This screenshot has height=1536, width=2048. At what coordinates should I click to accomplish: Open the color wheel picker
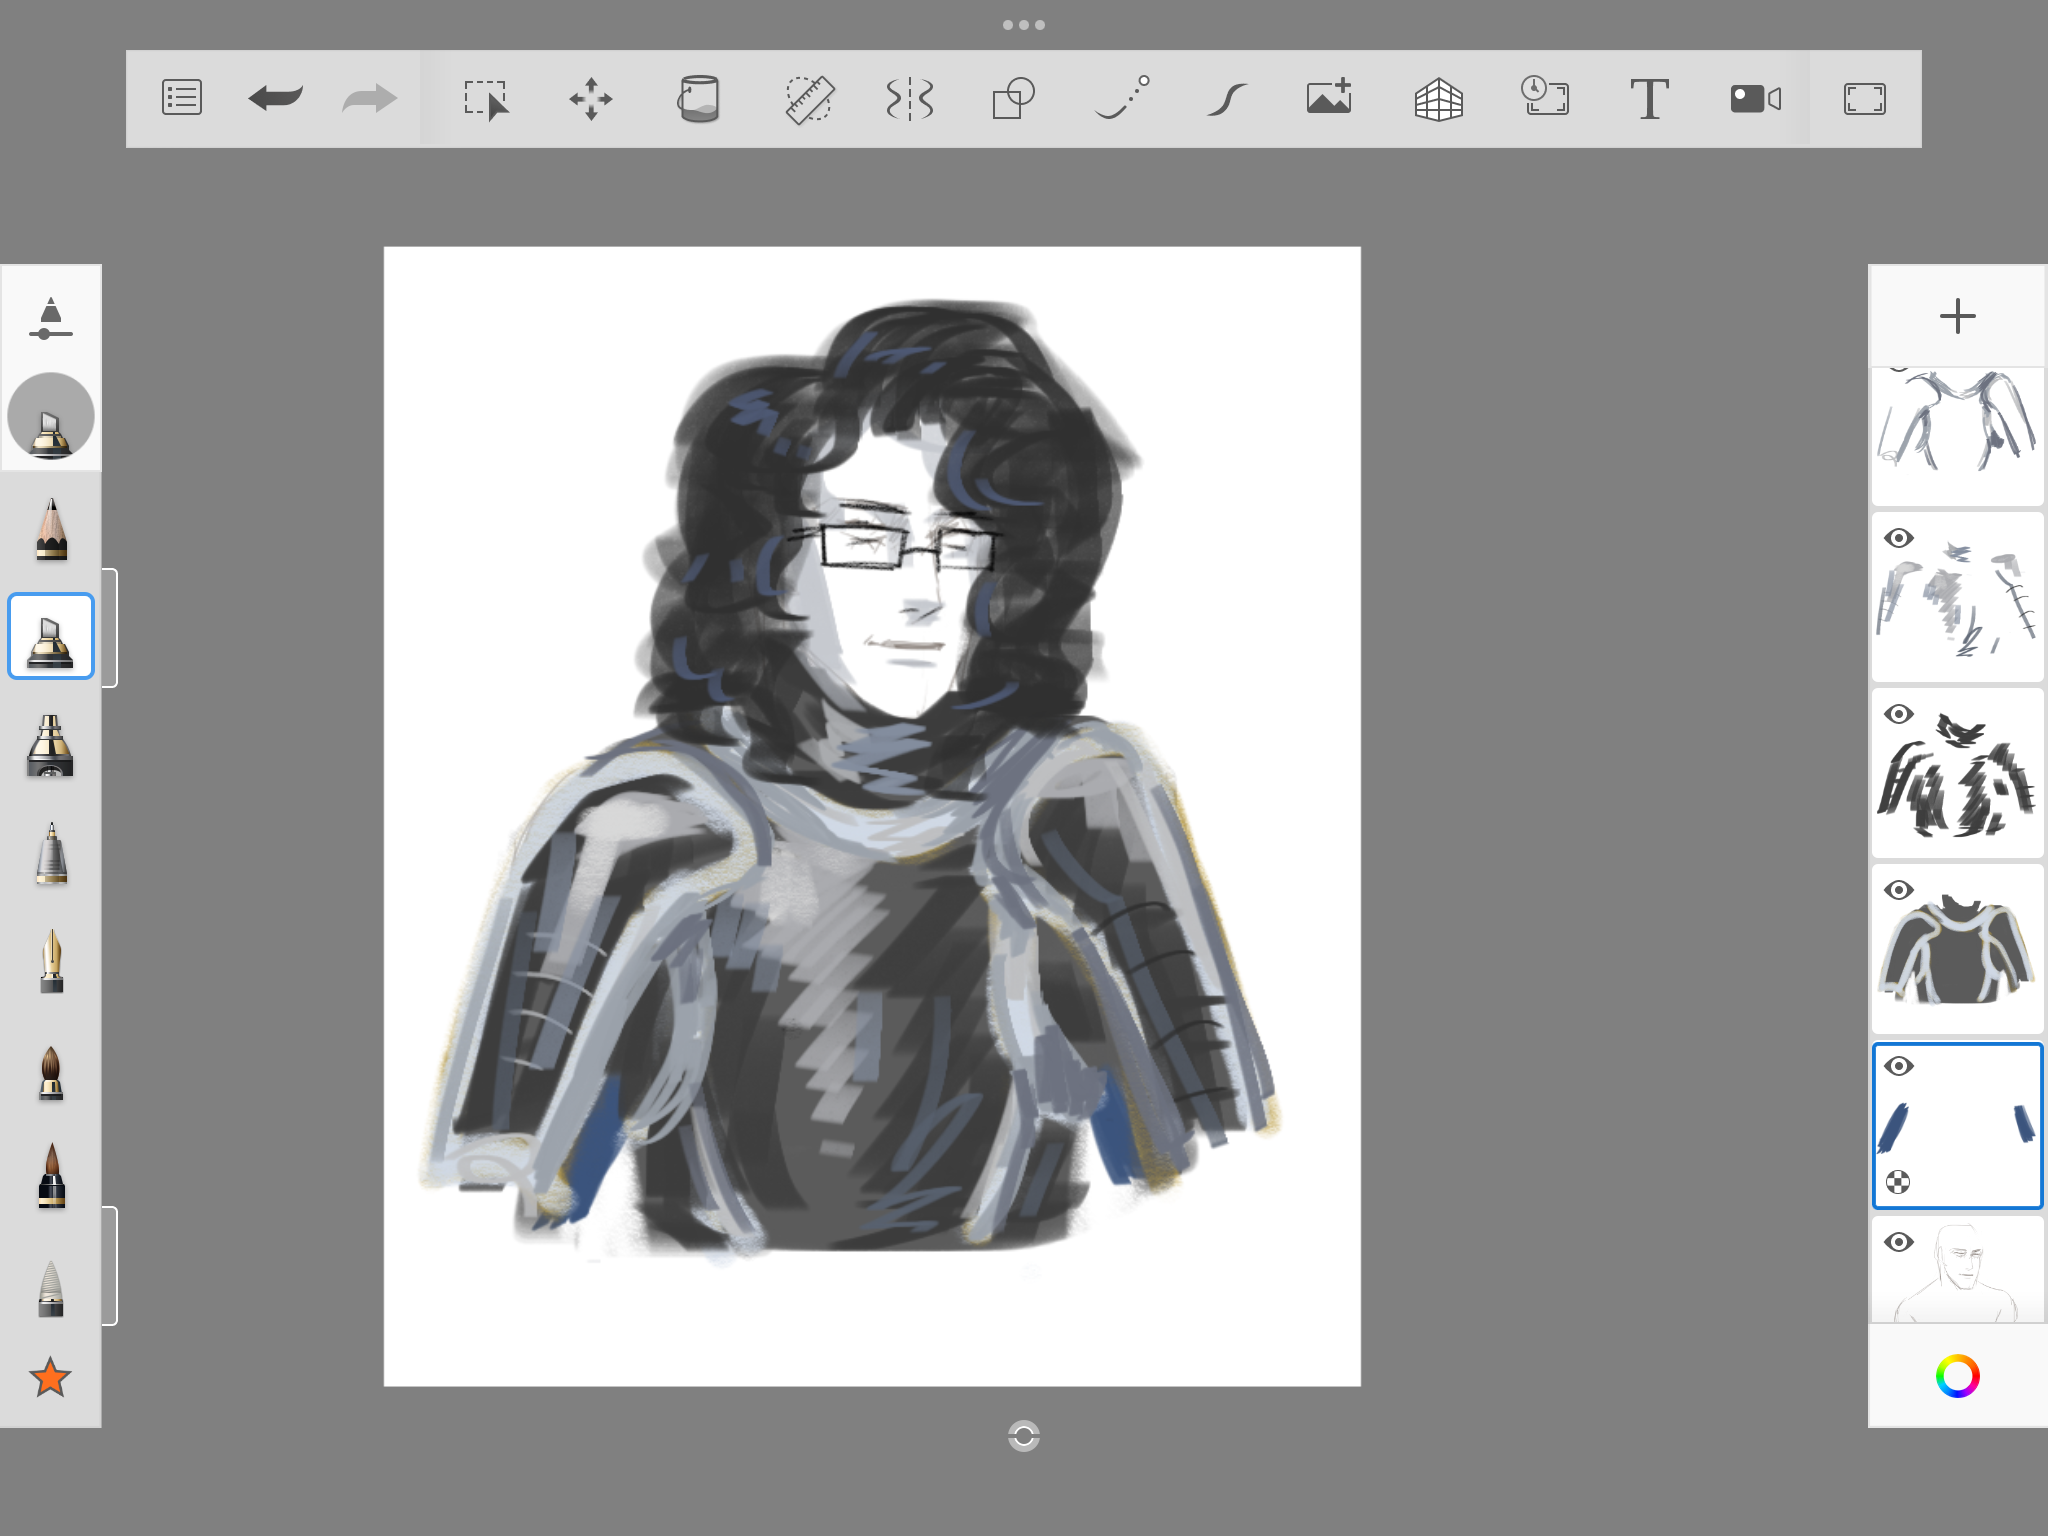[x=1957, y=1376]
